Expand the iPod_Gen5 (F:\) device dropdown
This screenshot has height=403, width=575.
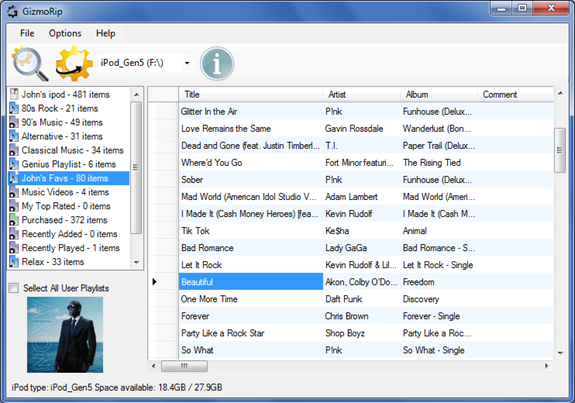(187, 63)
